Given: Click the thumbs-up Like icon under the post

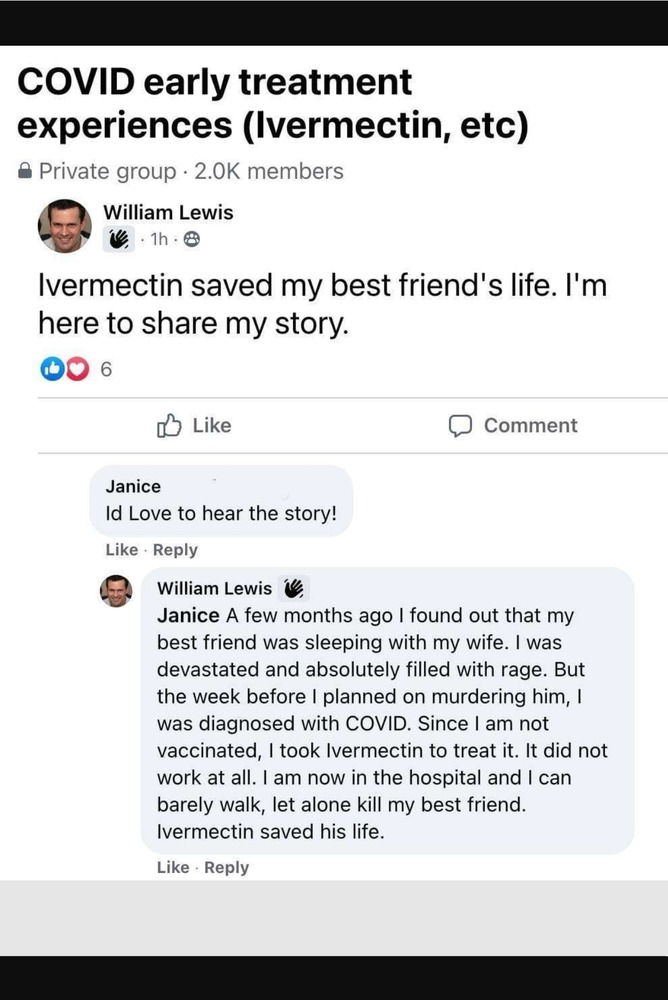Looking at the screenshot, I should (x=169, y=425).
